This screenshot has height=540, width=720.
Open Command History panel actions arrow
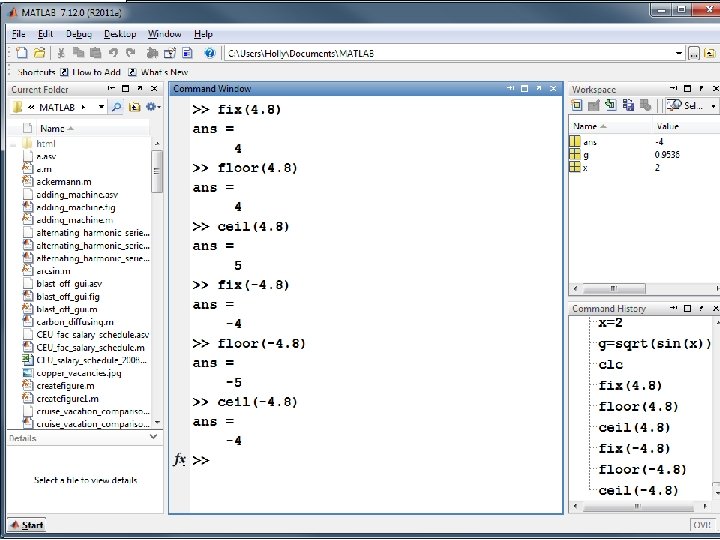coord(673,308)
